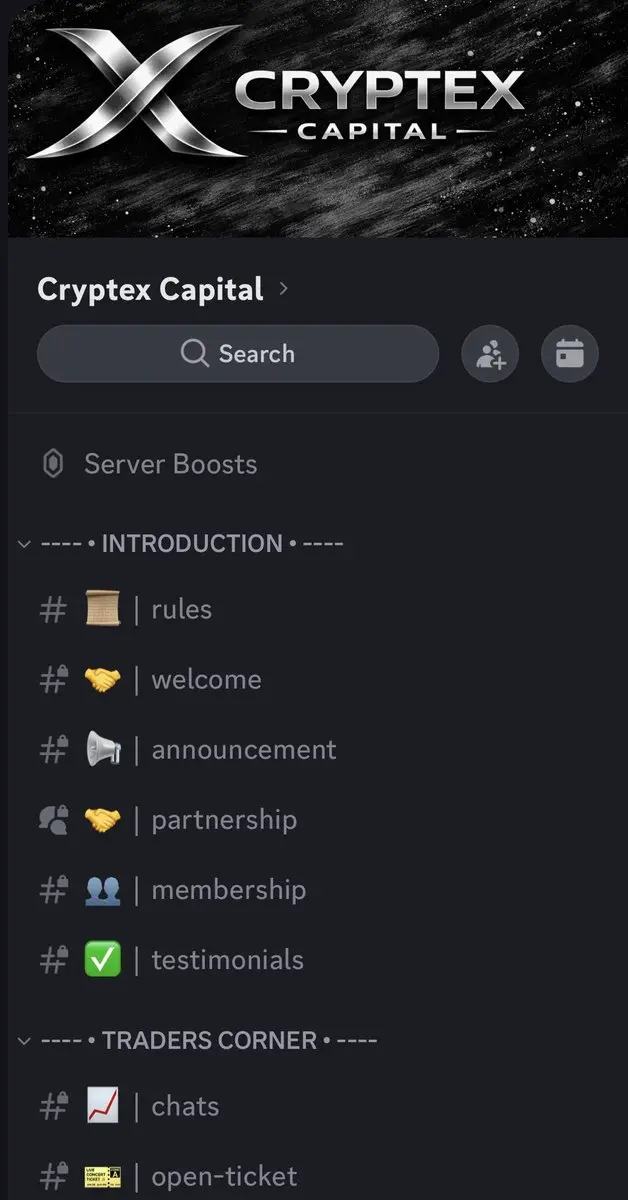The image size is (628, 1200).
Task: Click the chart emoji beside chats
Action: click(x=103, y=1106)
